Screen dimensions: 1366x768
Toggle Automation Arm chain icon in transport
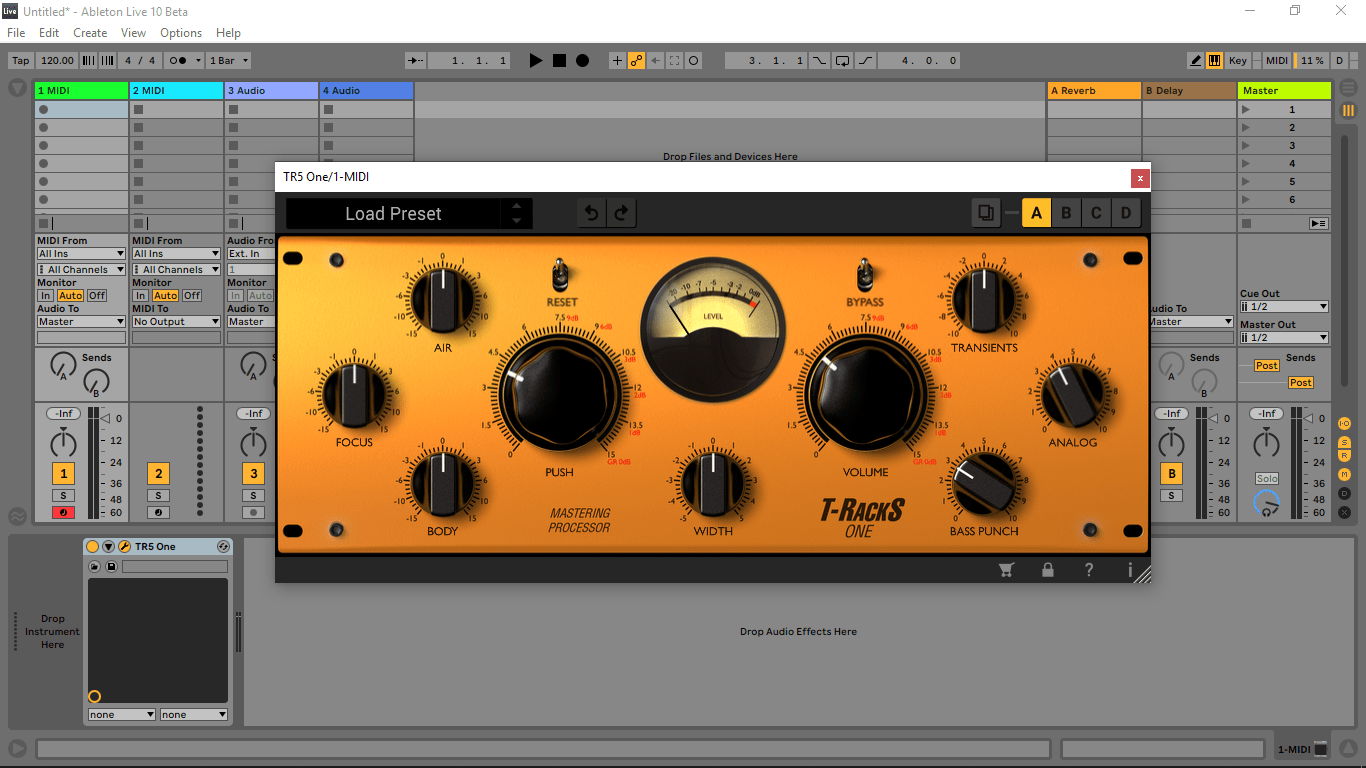pyautogui.click(x=636, y=60)
